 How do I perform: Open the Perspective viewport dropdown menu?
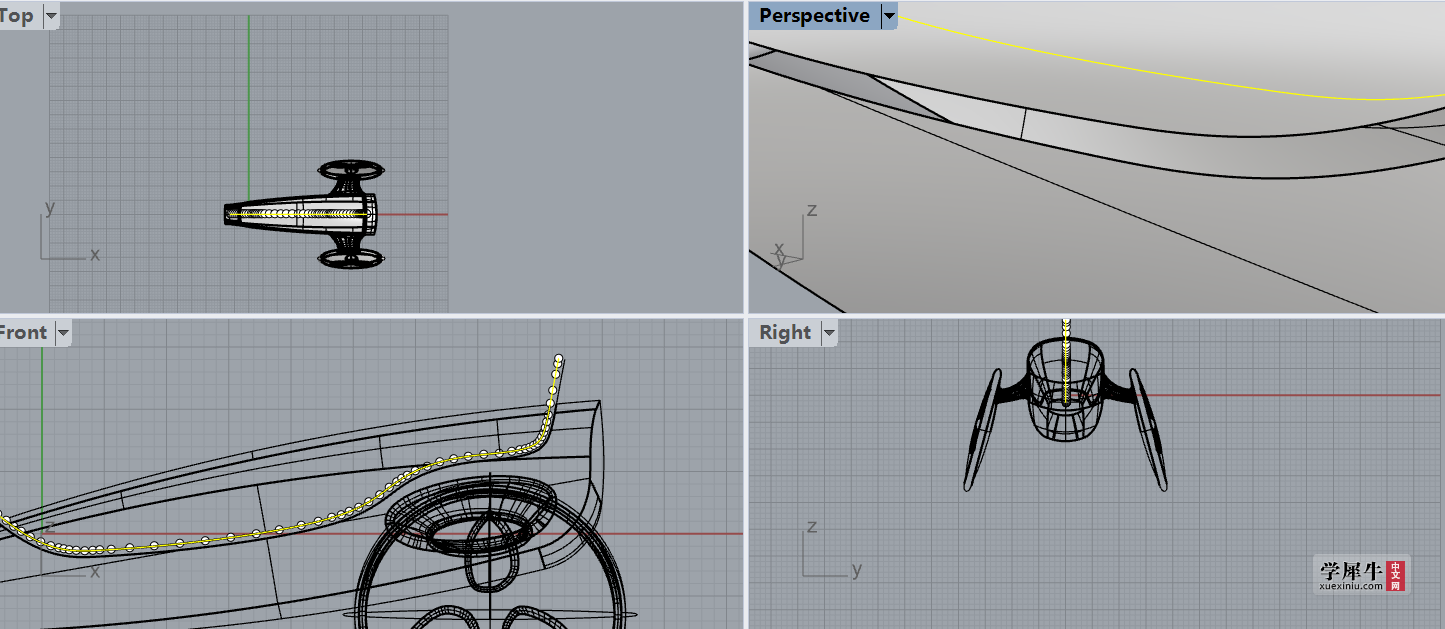tap(888, 16)
